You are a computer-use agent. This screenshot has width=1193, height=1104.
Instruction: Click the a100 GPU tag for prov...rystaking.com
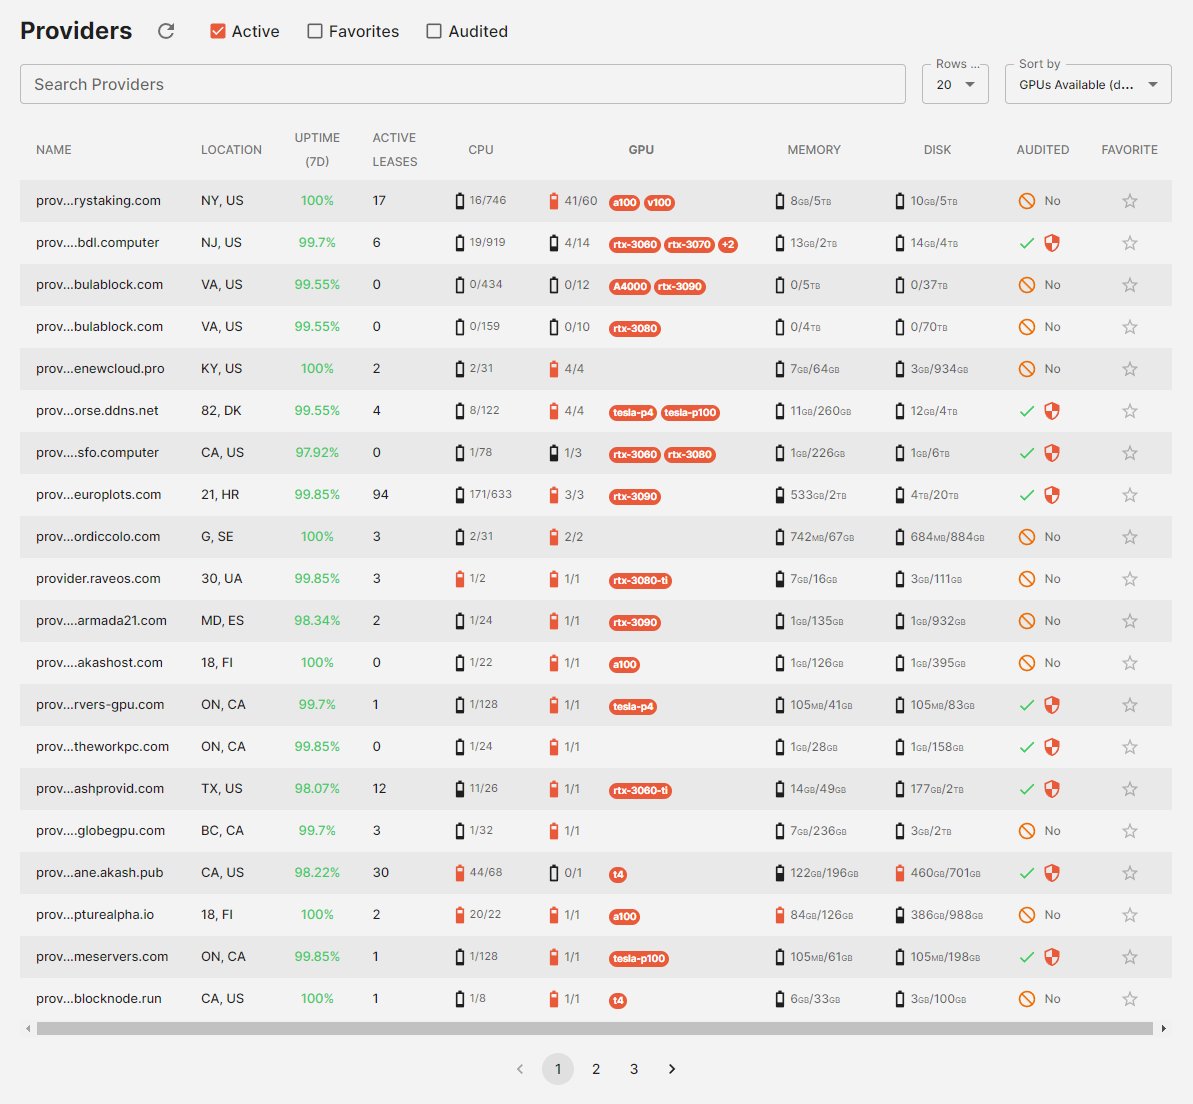click(625, 202)
